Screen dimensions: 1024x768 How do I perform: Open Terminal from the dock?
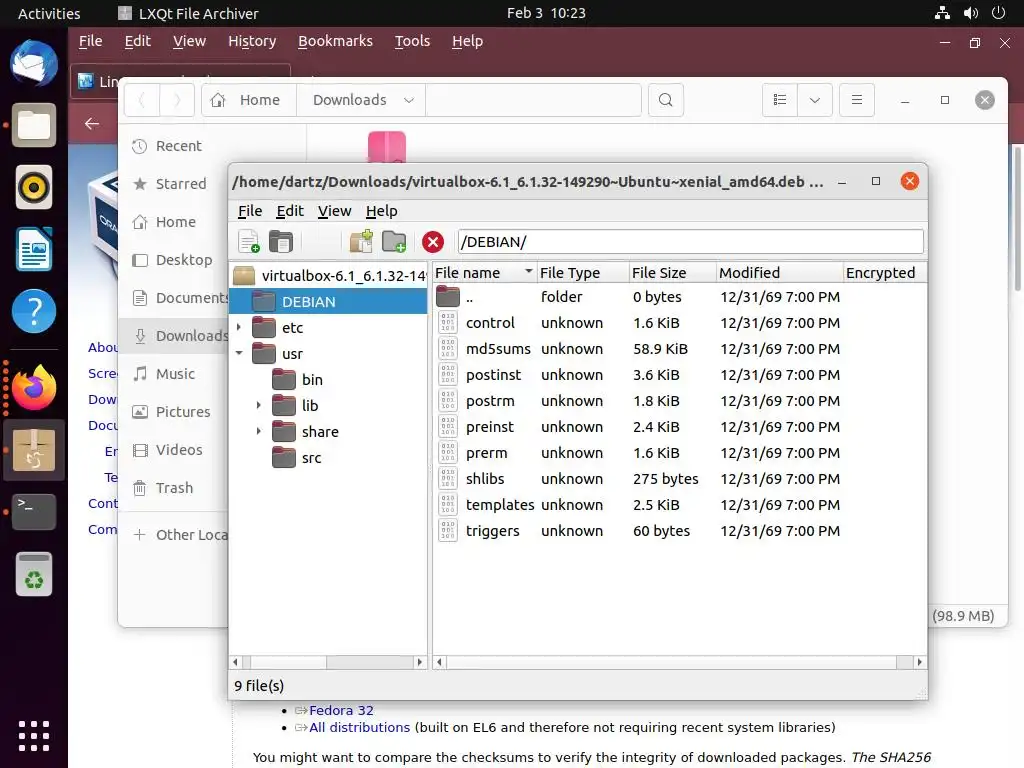(34, 511)
